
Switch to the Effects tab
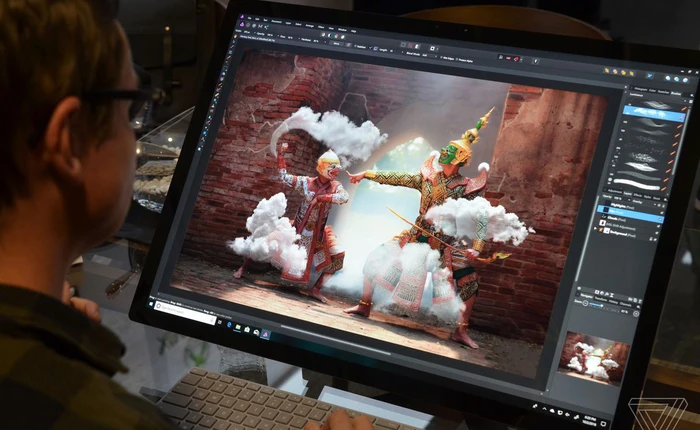coord(638,195)
